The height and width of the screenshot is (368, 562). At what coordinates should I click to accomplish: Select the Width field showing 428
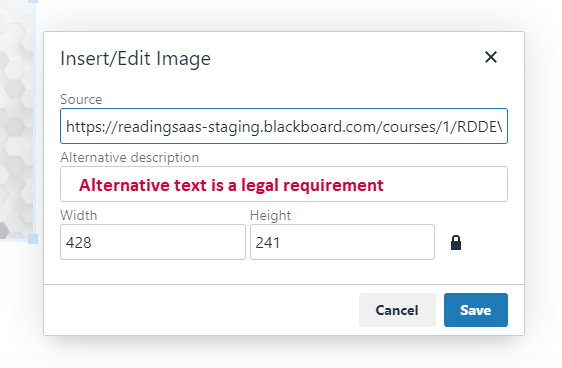(x=153, y=242)
